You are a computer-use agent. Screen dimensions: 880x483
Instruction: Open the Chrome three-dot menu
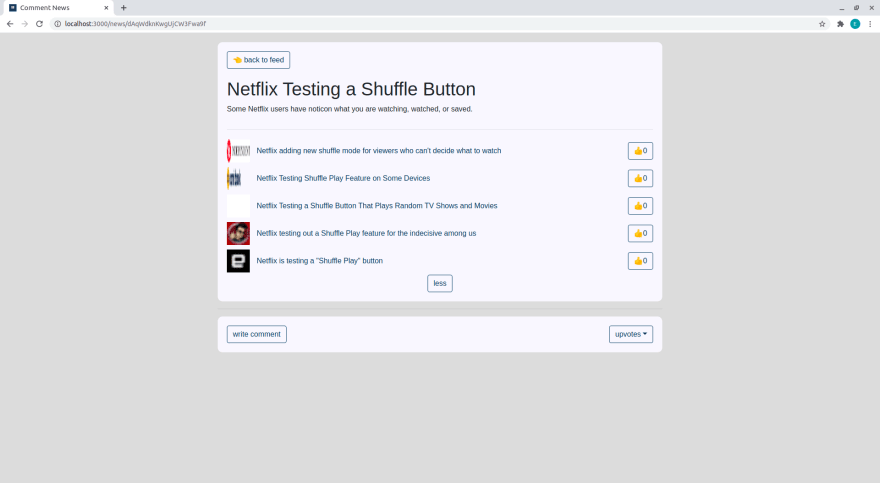pos(870,24)
